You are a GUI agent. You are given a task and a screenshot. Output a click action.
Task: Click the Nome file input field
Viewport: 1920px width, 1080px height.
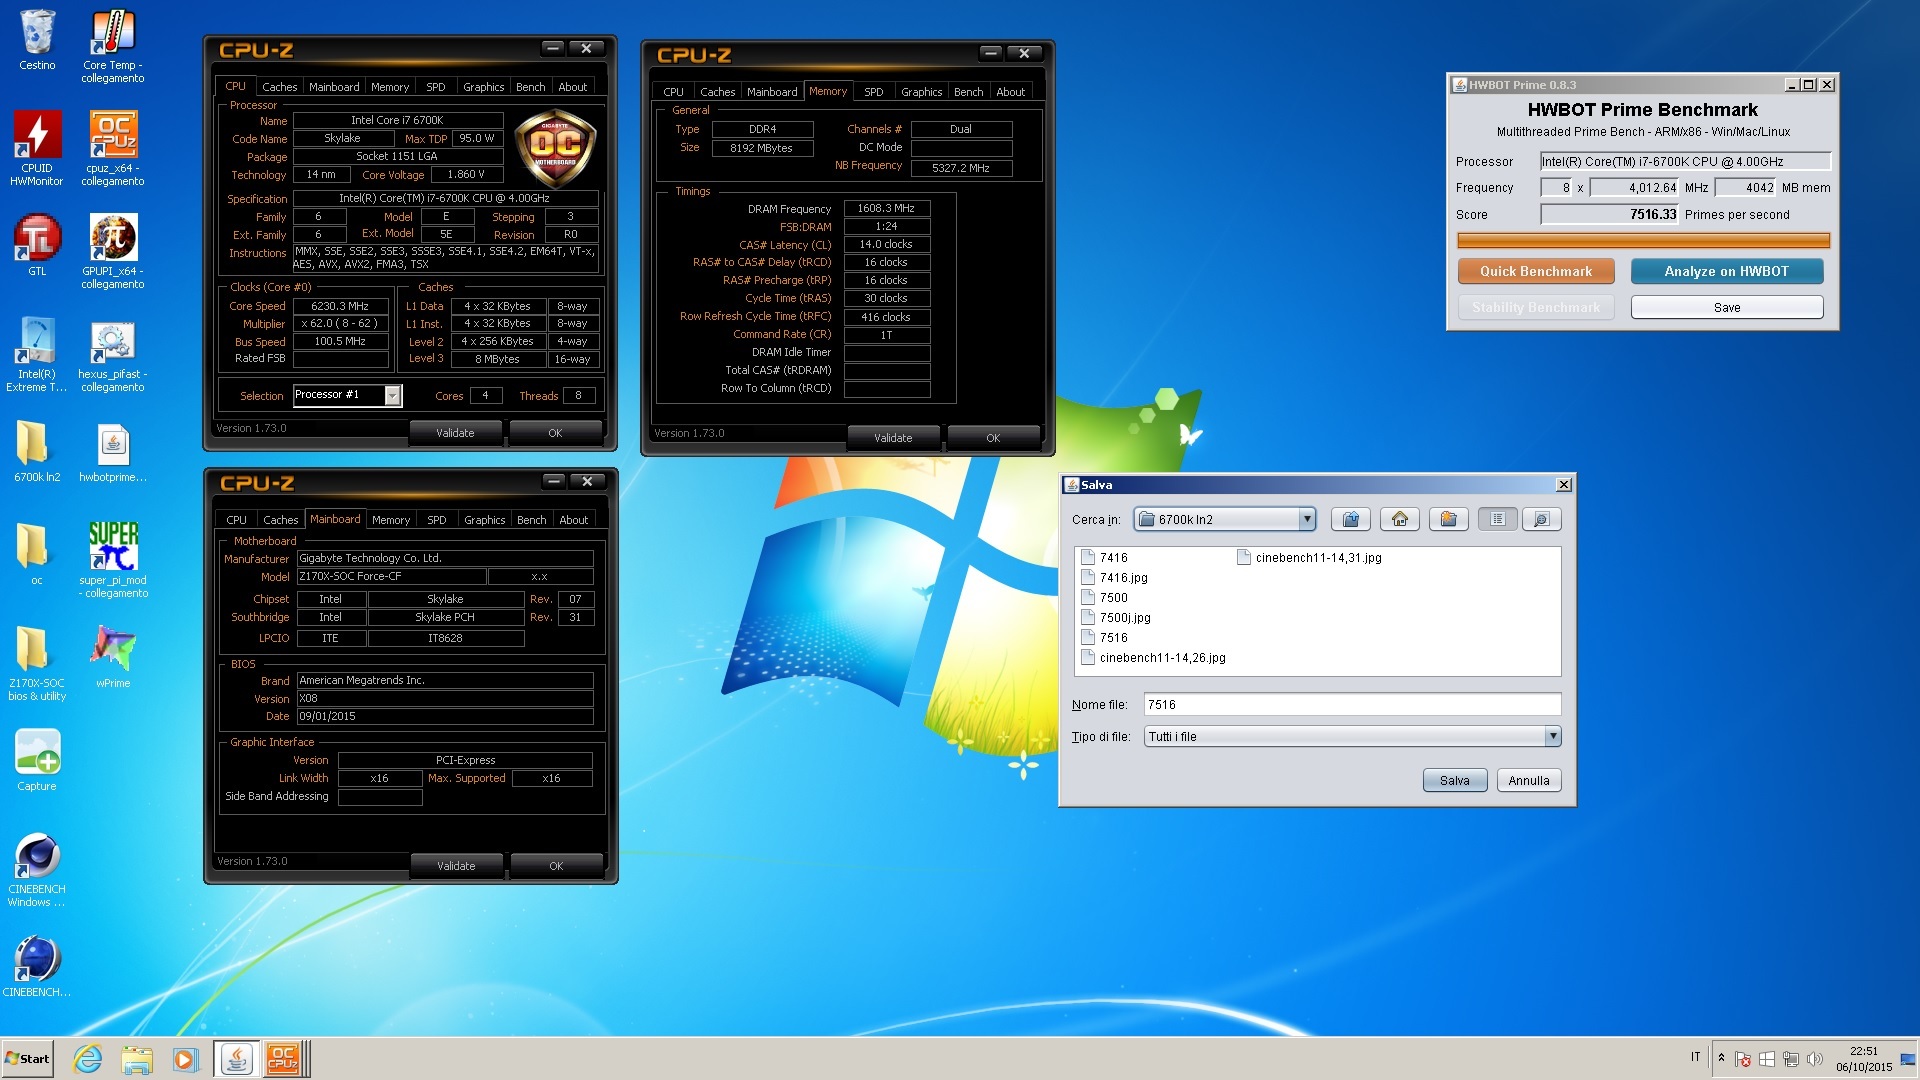(1352, 705)
